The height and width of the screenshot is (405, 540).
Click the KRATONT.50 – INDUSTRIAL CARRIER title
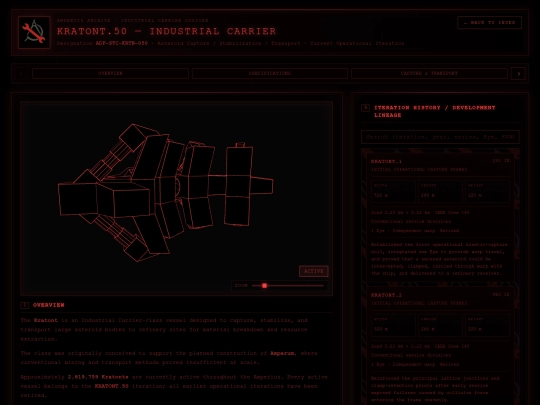tap(166, 31)
